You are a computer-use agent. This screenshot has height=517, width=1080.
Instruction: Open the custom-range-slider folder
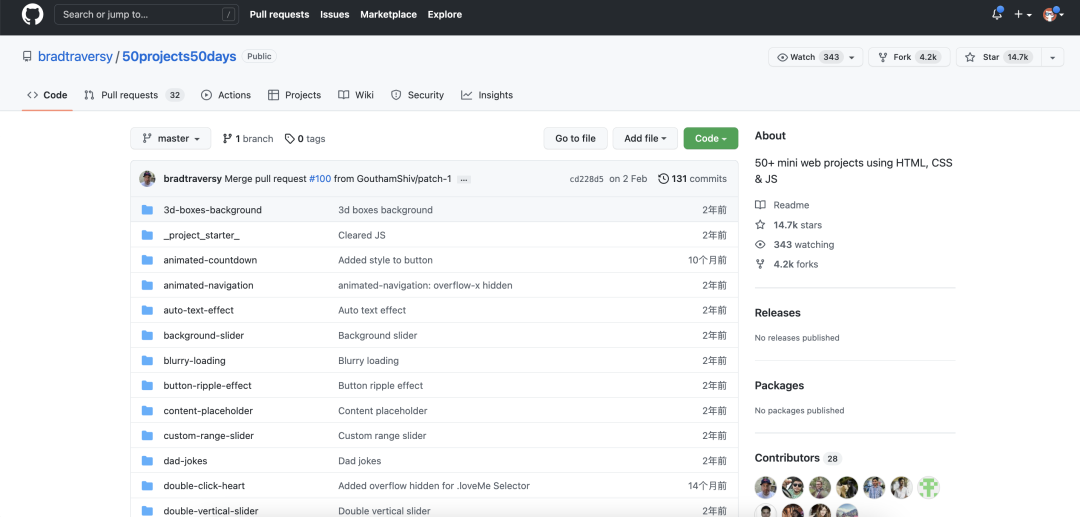[x=209, y=436]
